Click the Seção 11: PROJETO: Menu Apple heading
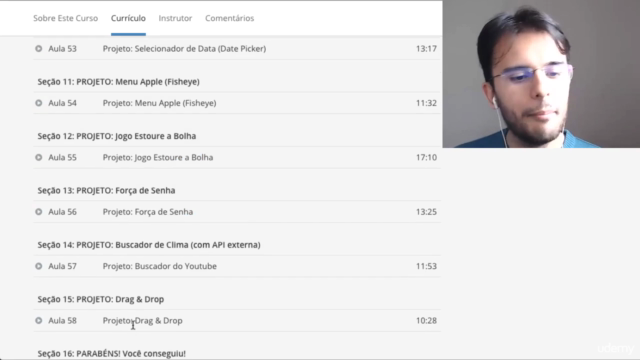Viewport: 640px width, 360px height. [118, 82]
